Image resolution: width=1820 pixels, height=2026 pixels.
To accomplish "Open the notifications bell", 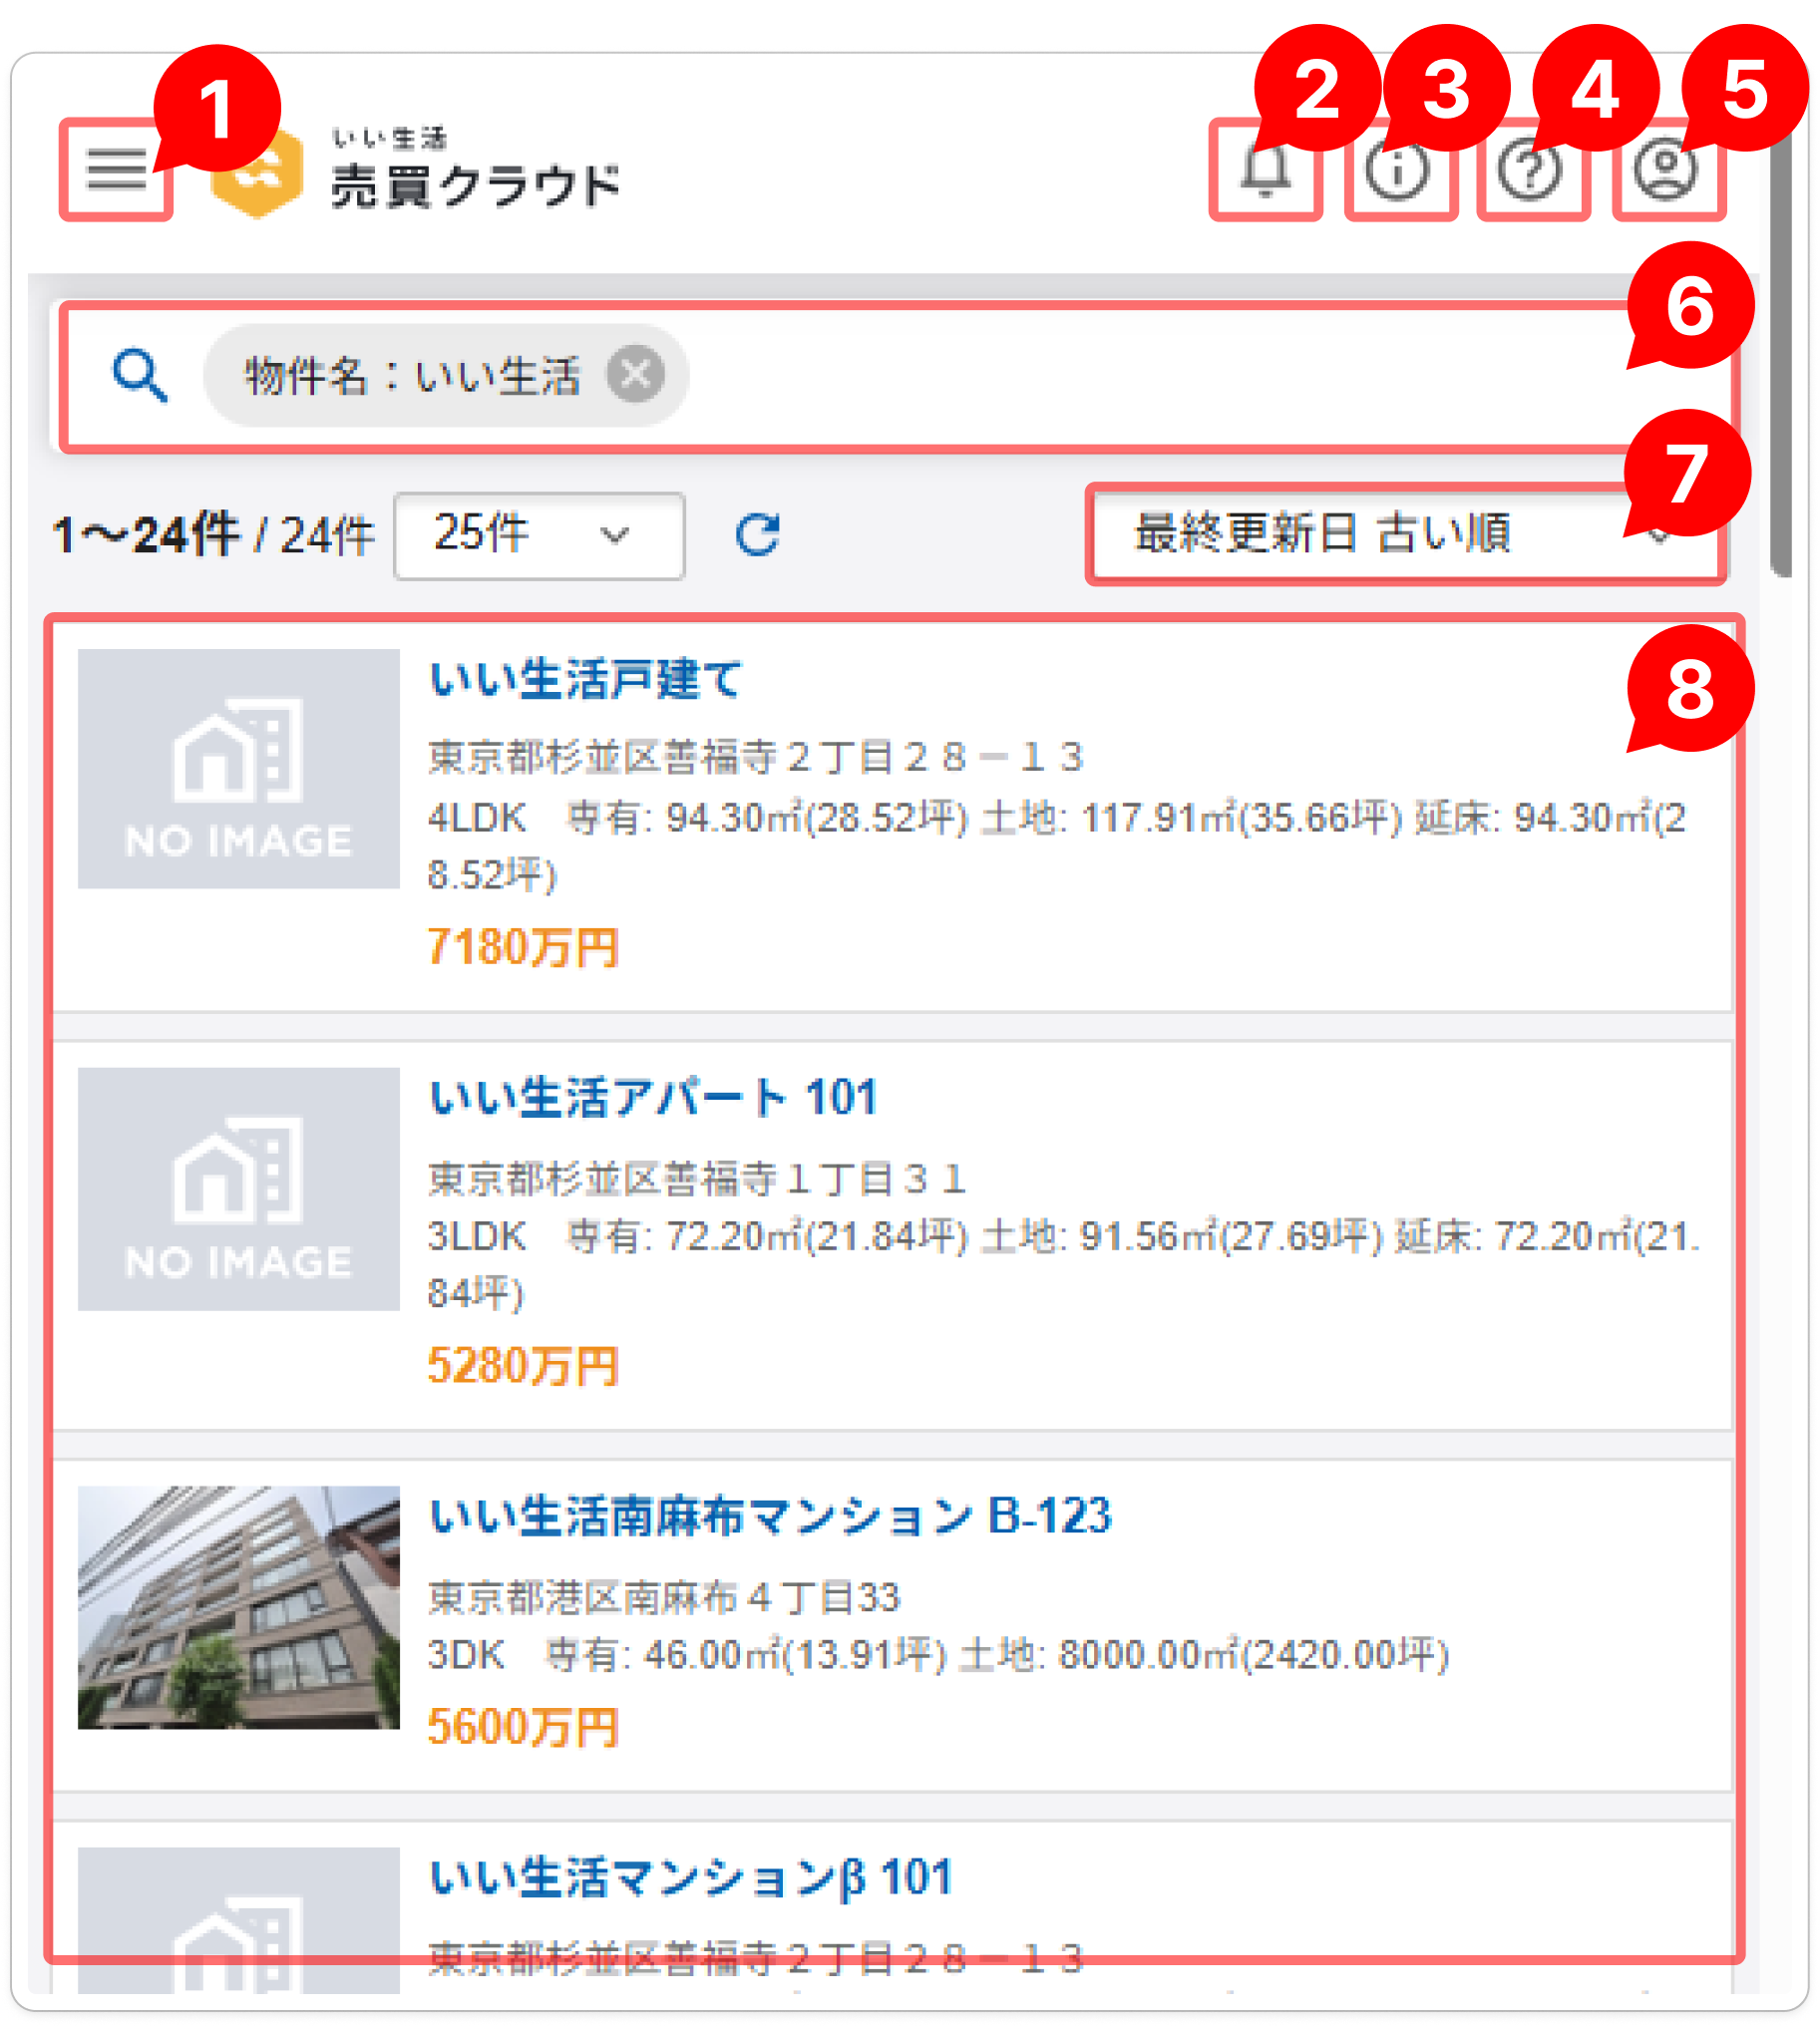I will (x=1266, y=170).
